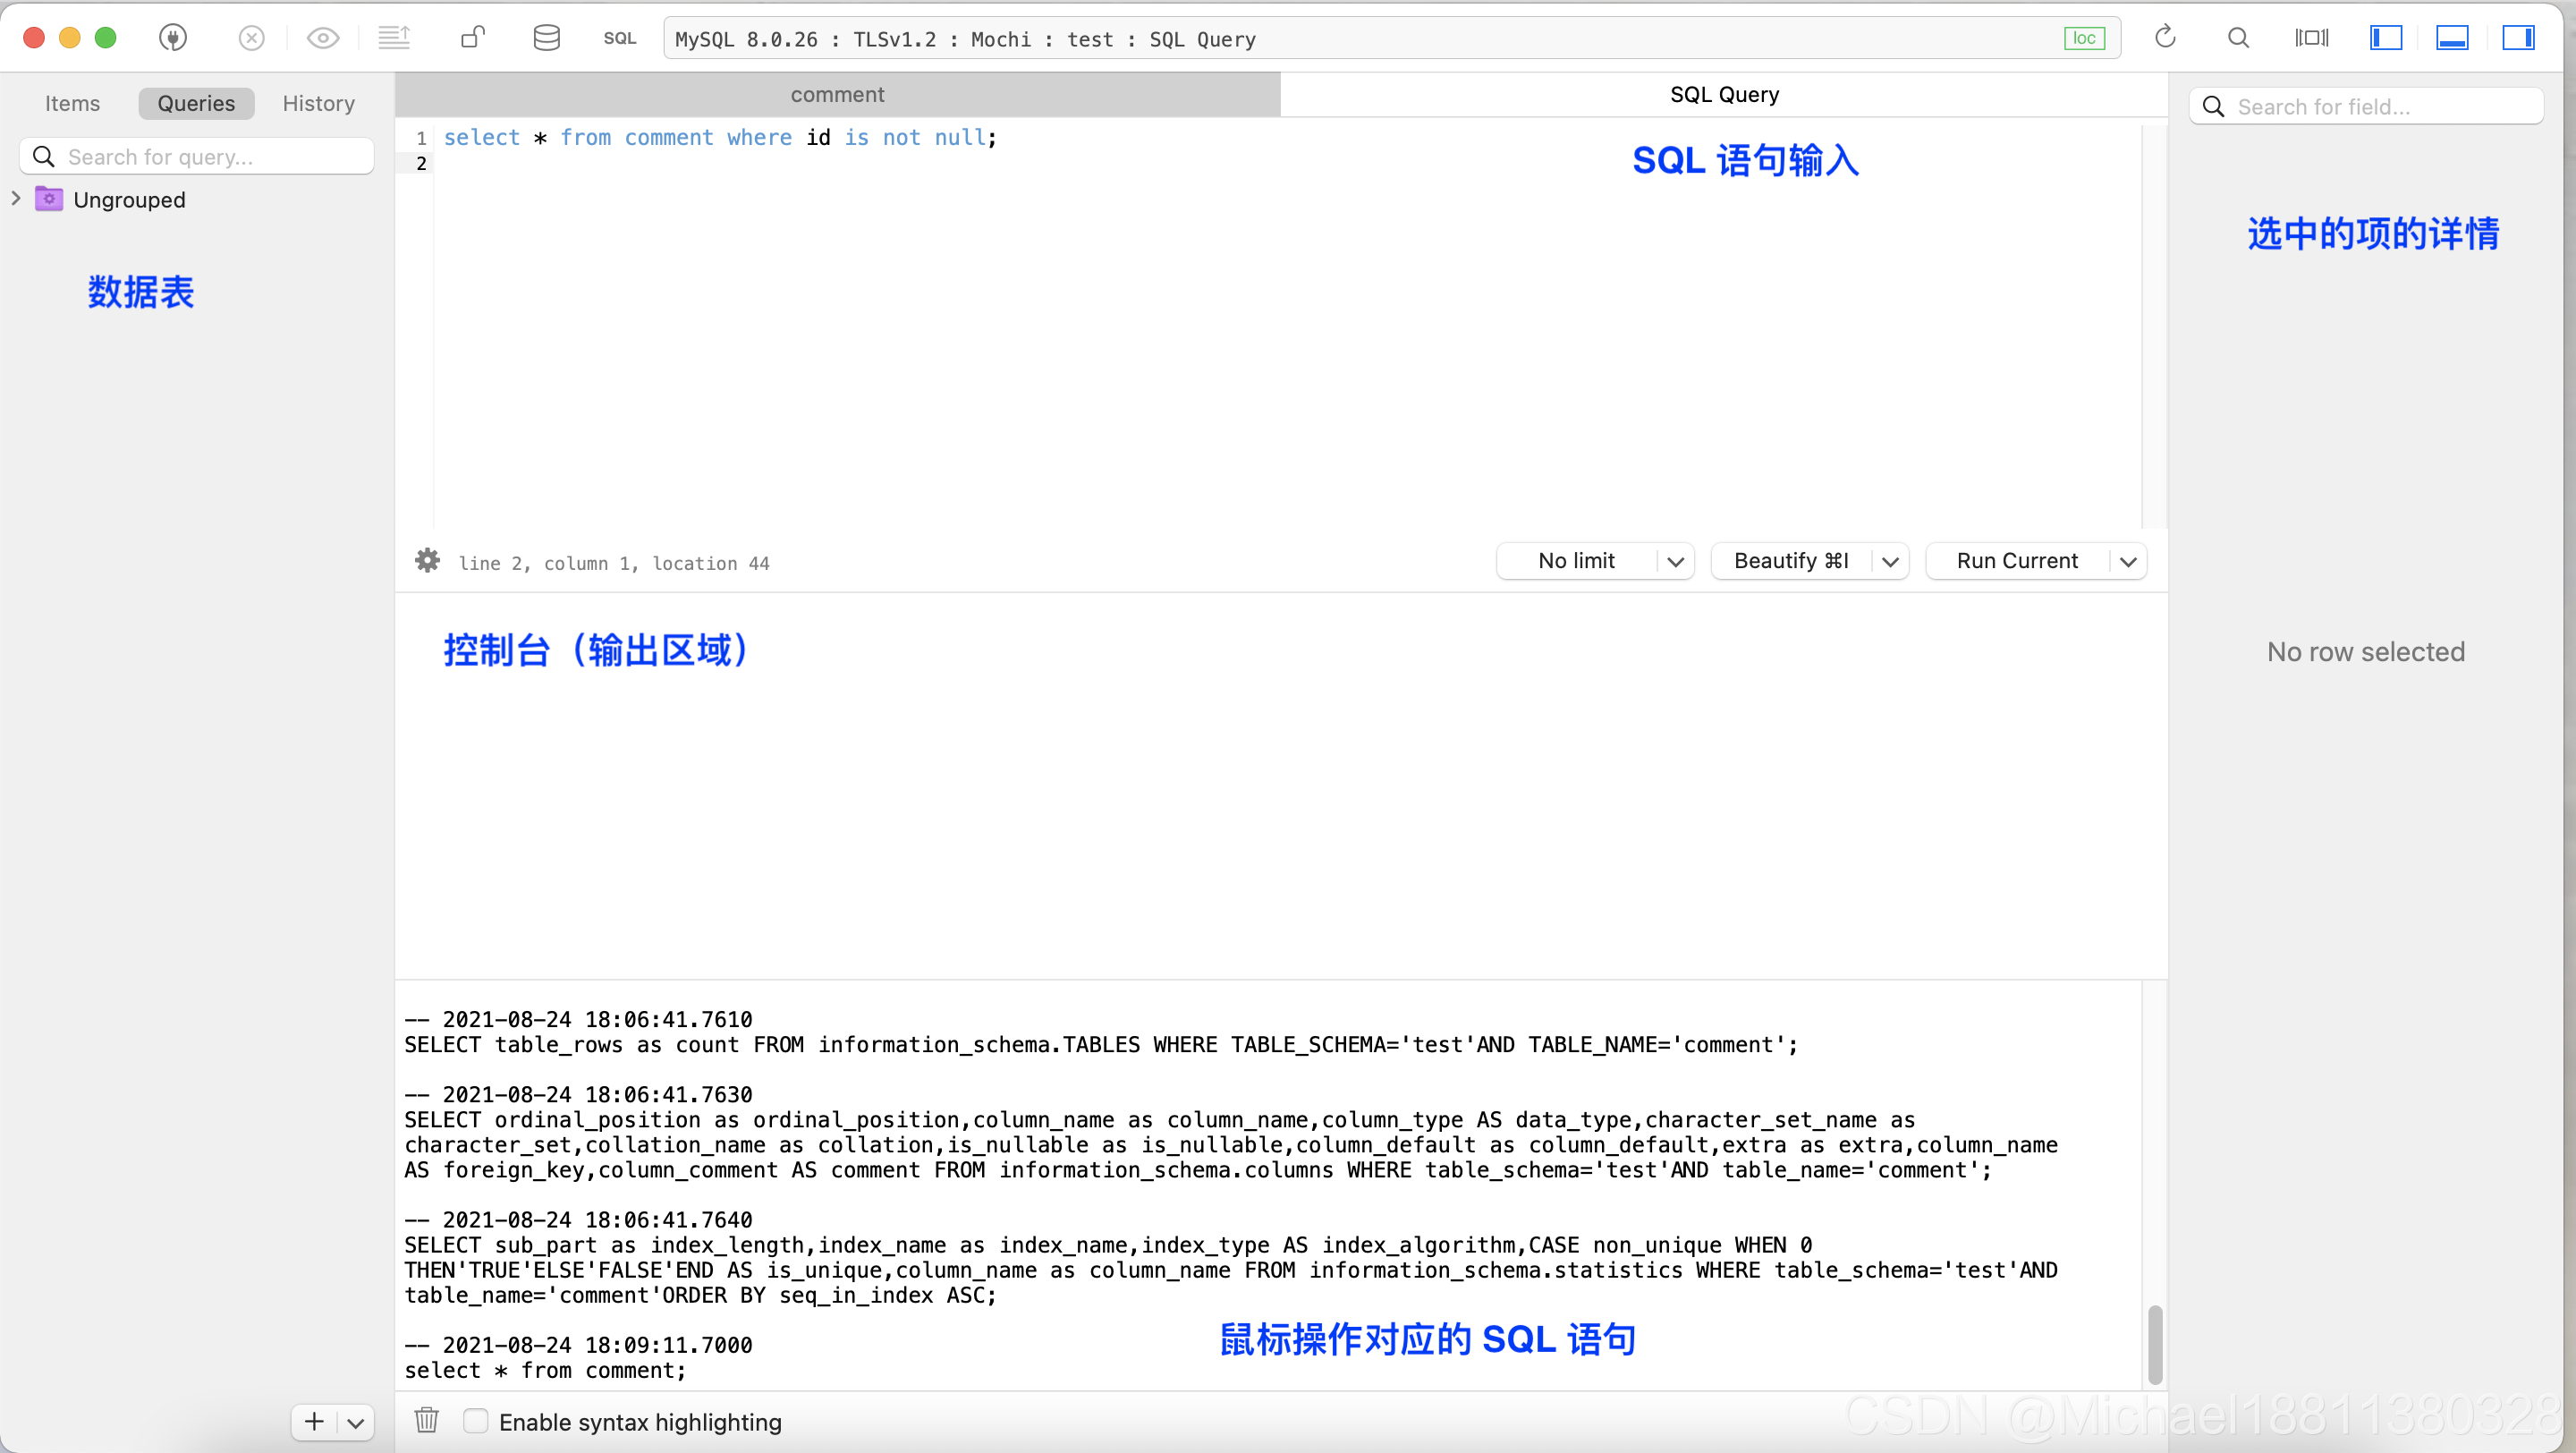Screen dimensions: 2576x1453
Task: Click the refresh icon in toolbar
Action: [x=2165, y=38]
